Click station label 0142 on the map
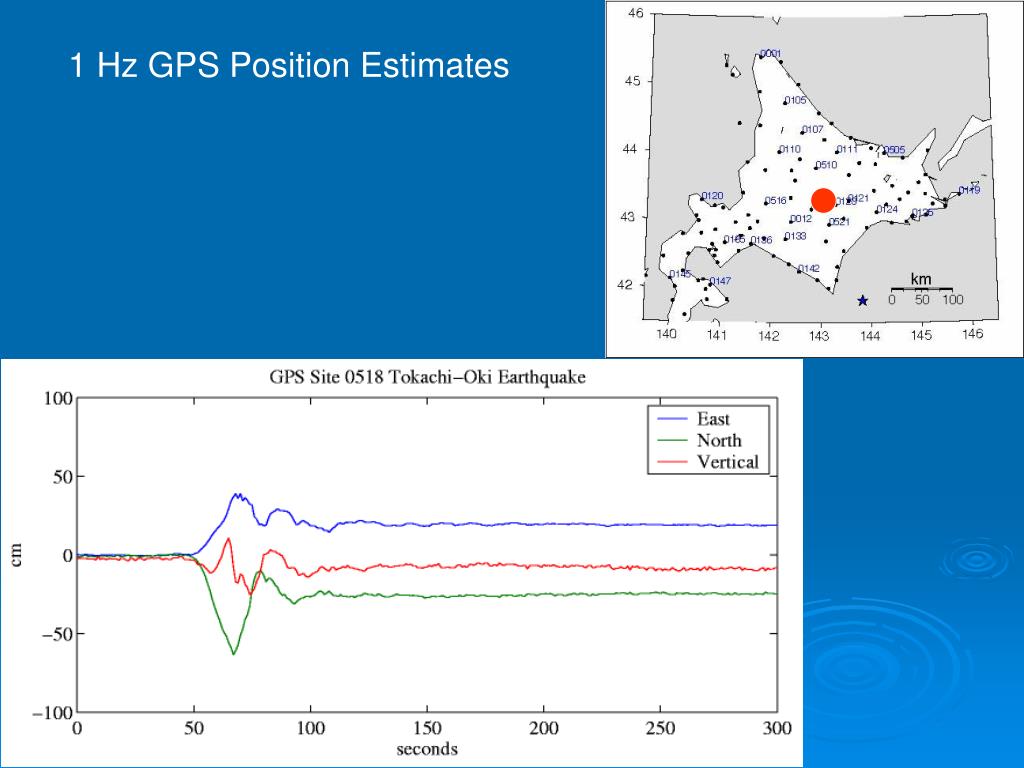The height and width of the screenshot is (768, 1024). coord(808,268)
